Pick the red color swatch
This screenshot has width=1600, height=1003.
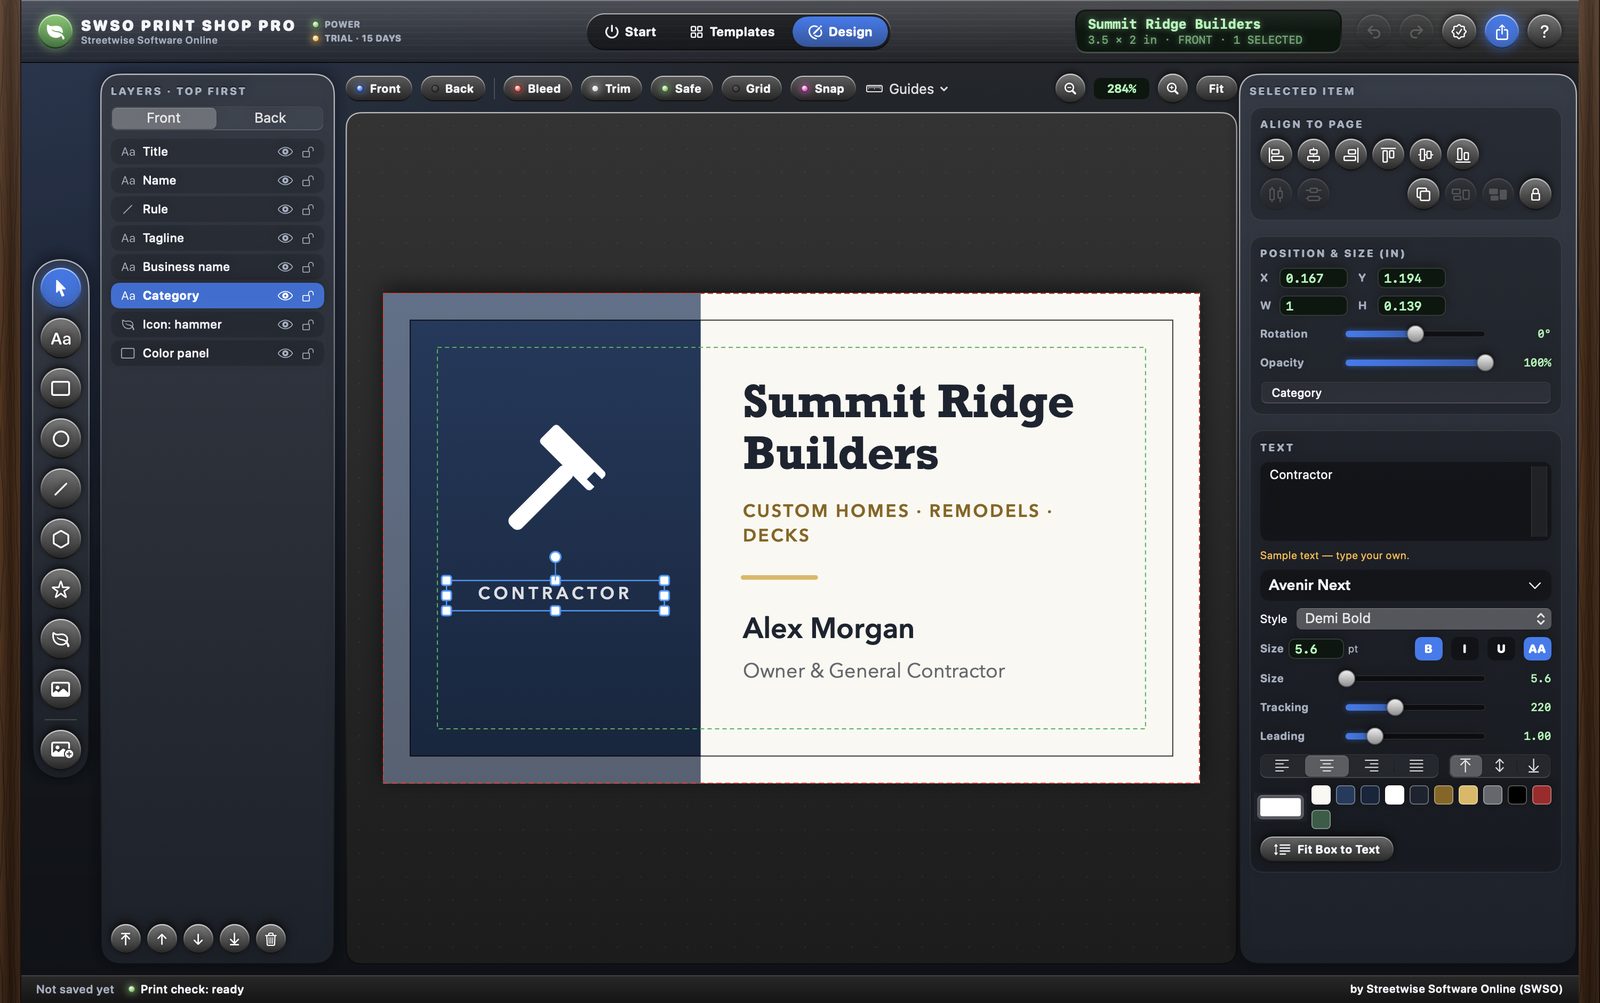pos(1542,795)
